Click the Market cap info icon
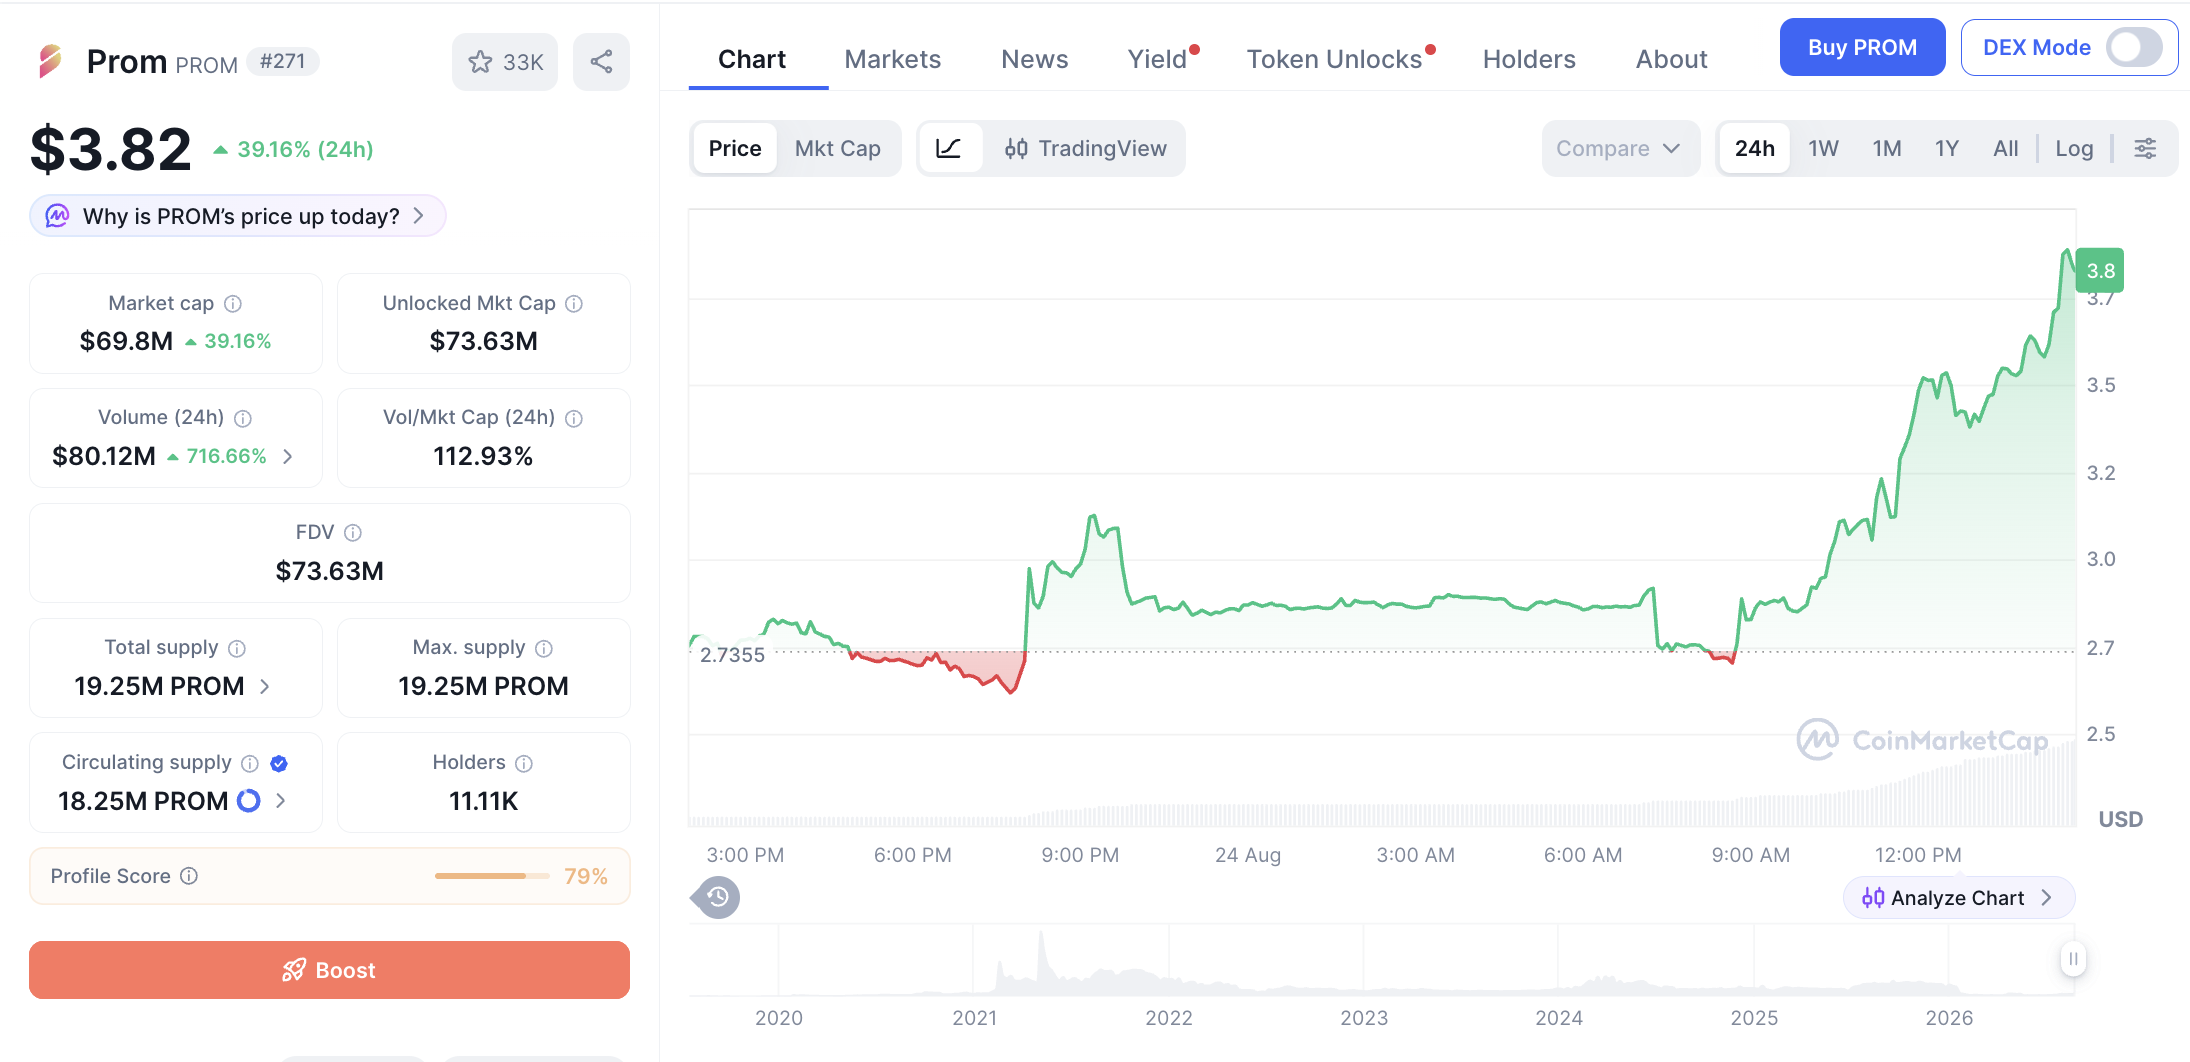2190x1062 pixels. [233, 303]
